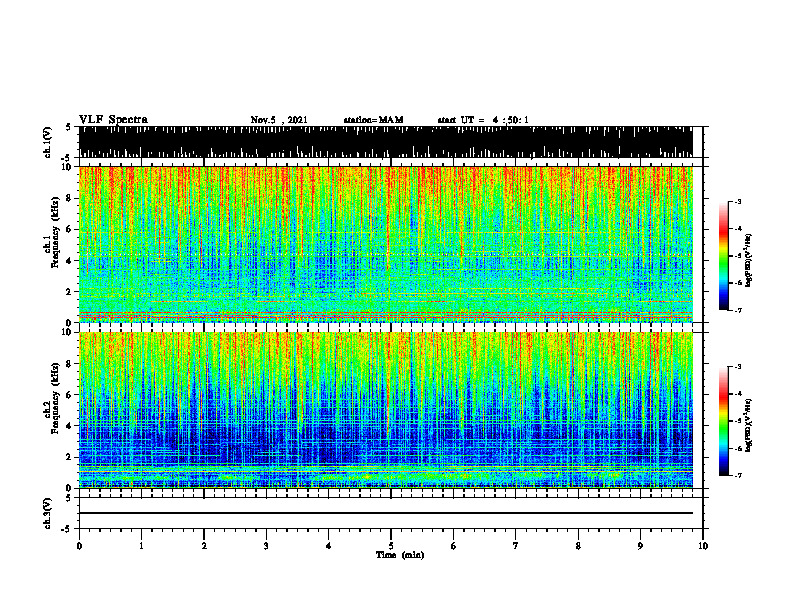Click the "-5" tick on ch.1 colorbar
This screenshot has height=612, width=792.
point(737,256)
